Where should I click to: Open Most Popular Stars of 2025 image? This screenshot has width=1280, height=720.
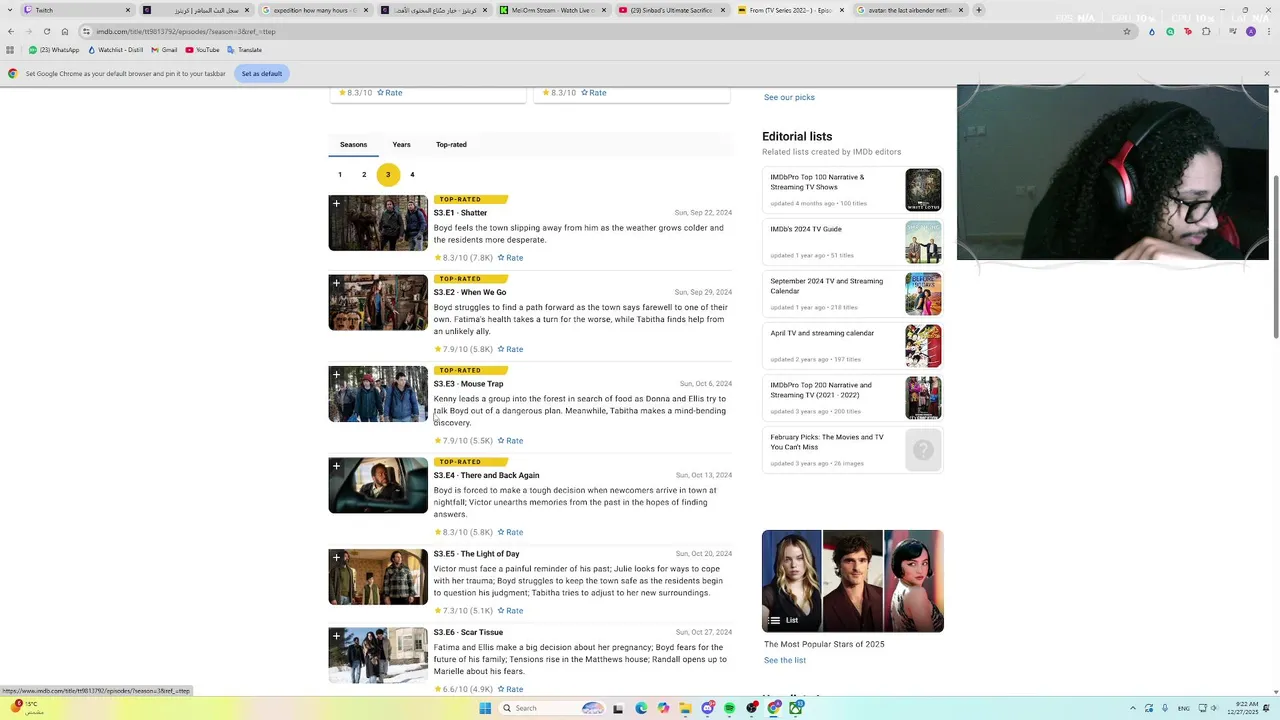click(x=852, y=581)
